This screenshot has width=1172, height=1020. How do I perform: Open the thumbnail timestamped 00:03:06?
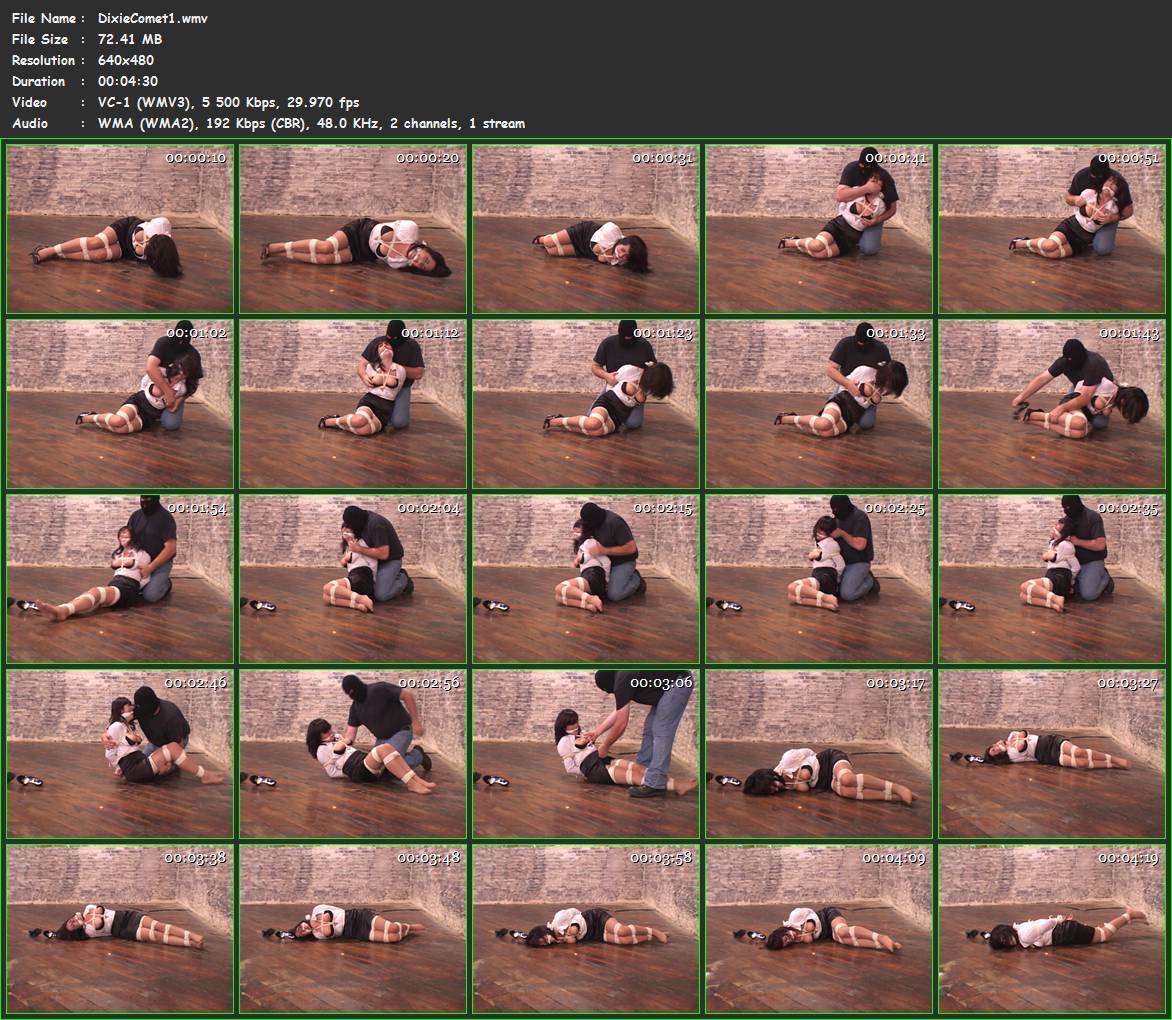pyautogui.click(x=586, y=754)
